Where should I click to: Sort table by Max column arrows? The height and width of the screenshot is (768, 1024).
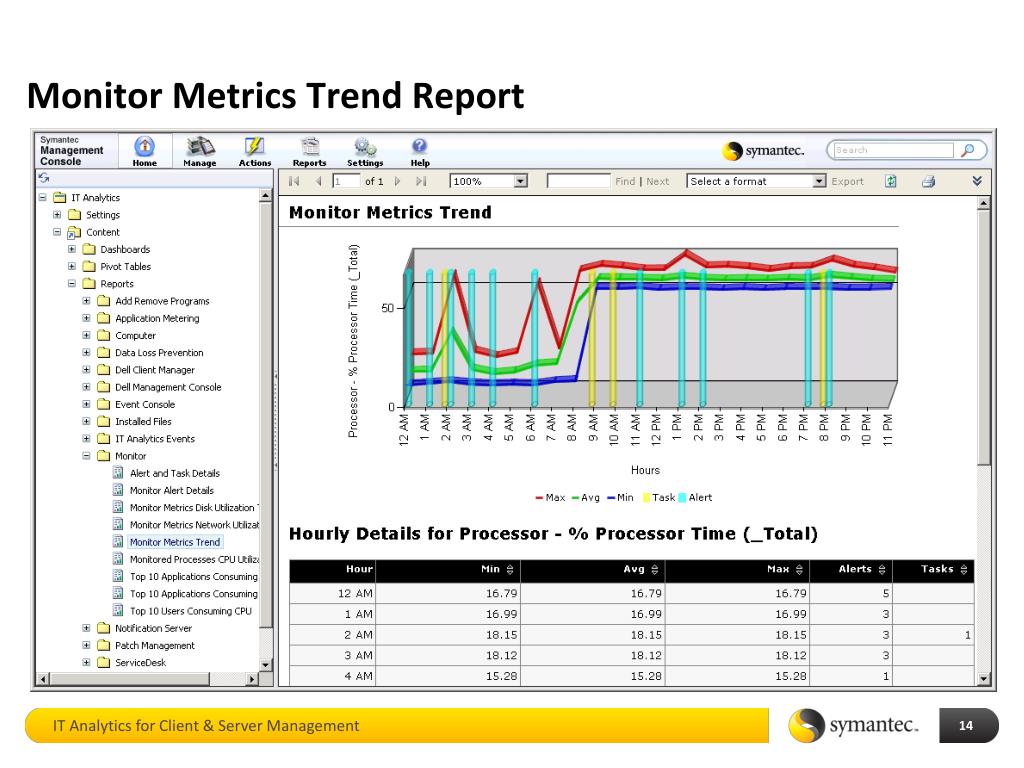pyautogui.click(x=799, y=570)
